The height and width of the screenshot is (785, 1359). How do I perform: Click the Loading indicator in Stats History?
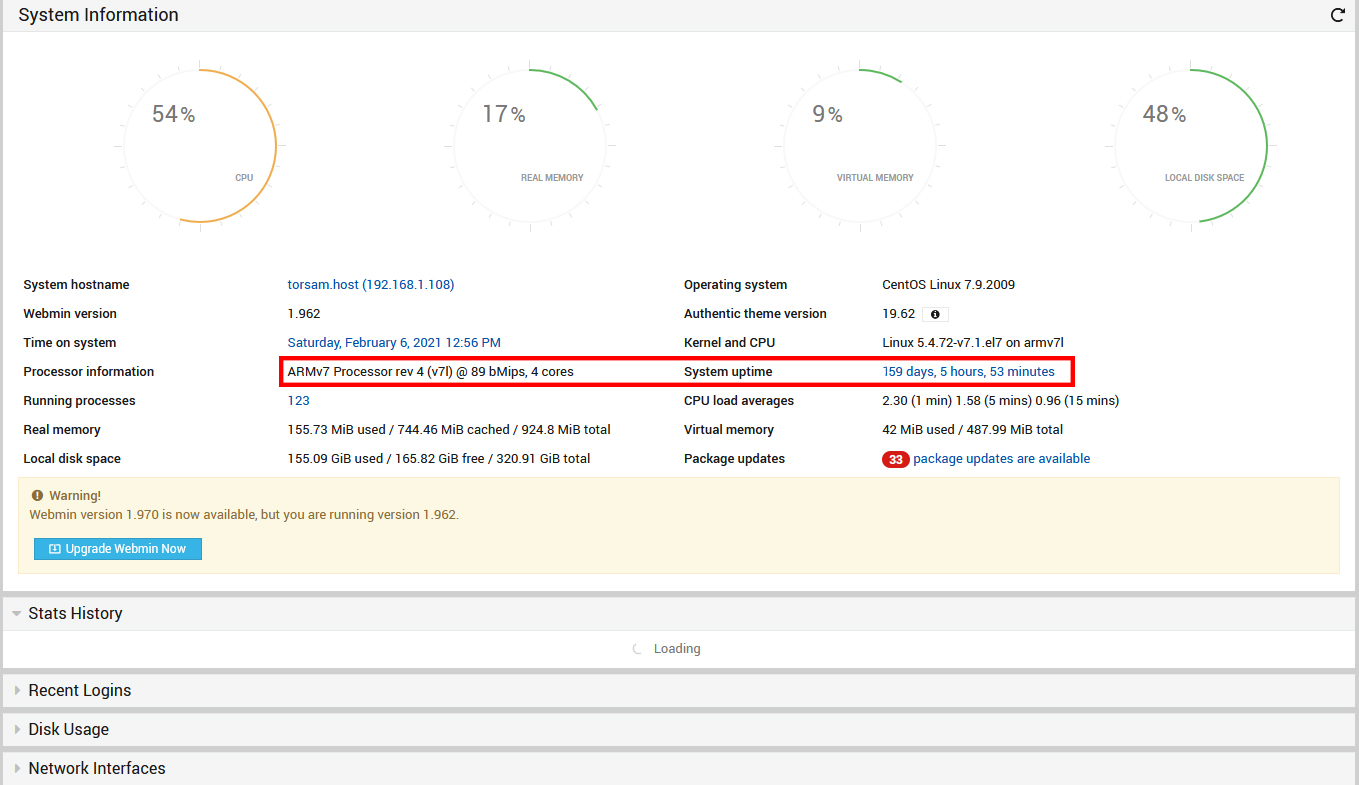pyautogui.click(x=667, y=649)
